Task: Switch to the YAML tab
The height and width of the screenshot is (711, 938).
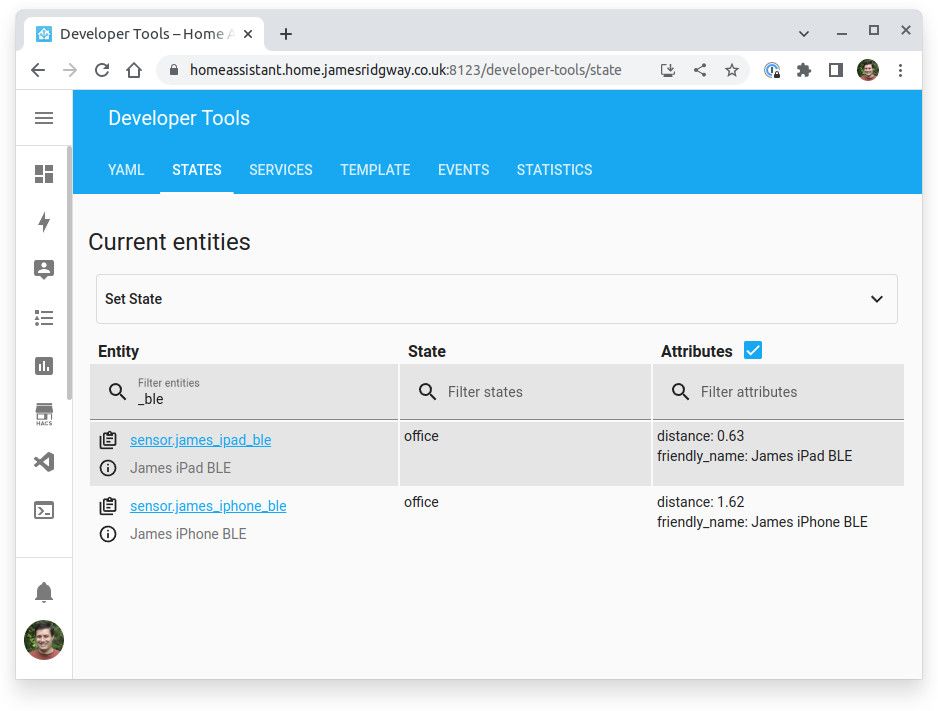Action: 126,170
